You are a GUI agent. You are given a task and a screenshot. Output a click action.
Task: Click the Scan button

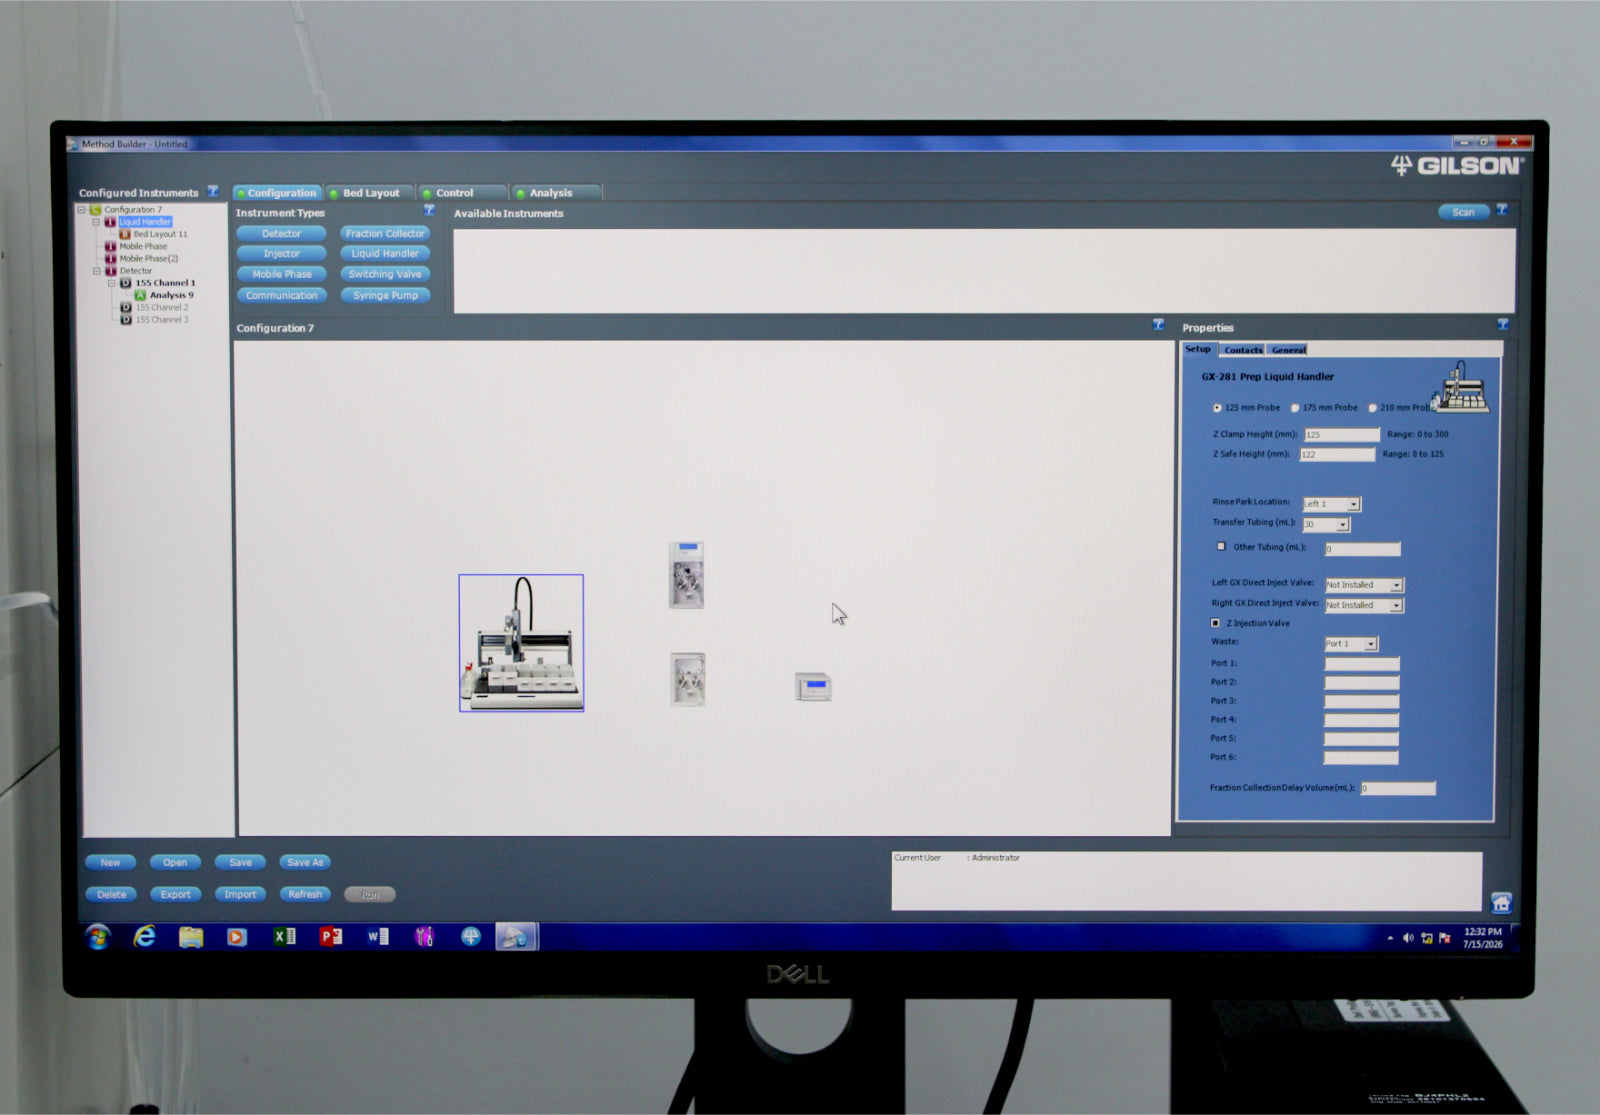1463,212
